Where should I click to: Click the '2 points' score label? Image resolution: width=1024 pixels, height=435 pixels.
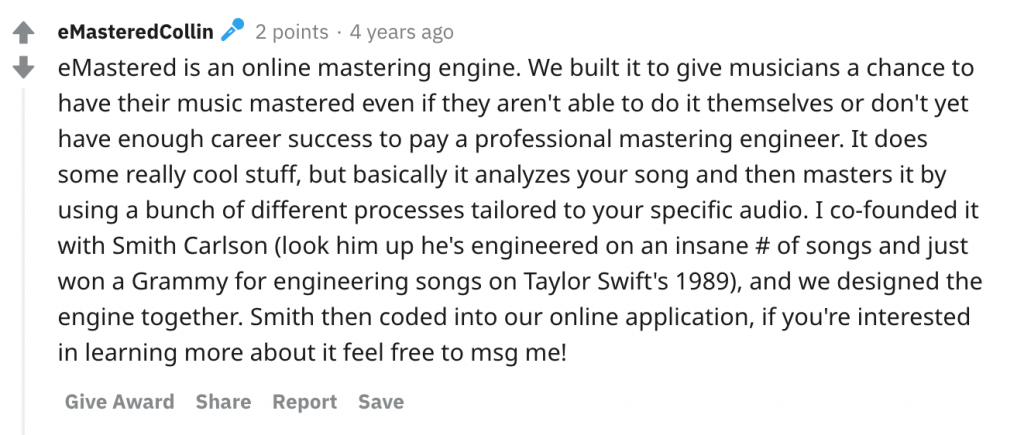click(x=291, y=32)
